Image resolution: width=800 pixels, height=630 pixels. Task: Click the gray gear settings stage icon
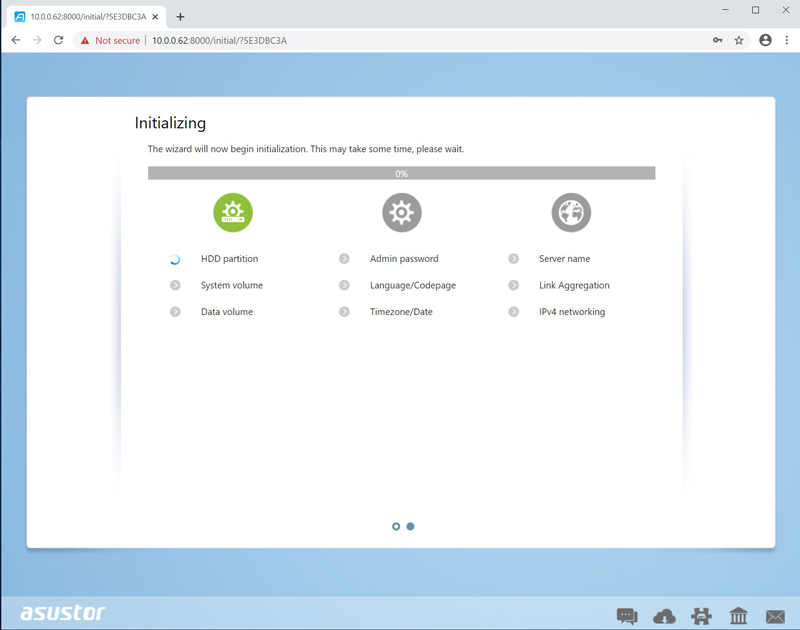click(402, 212)
